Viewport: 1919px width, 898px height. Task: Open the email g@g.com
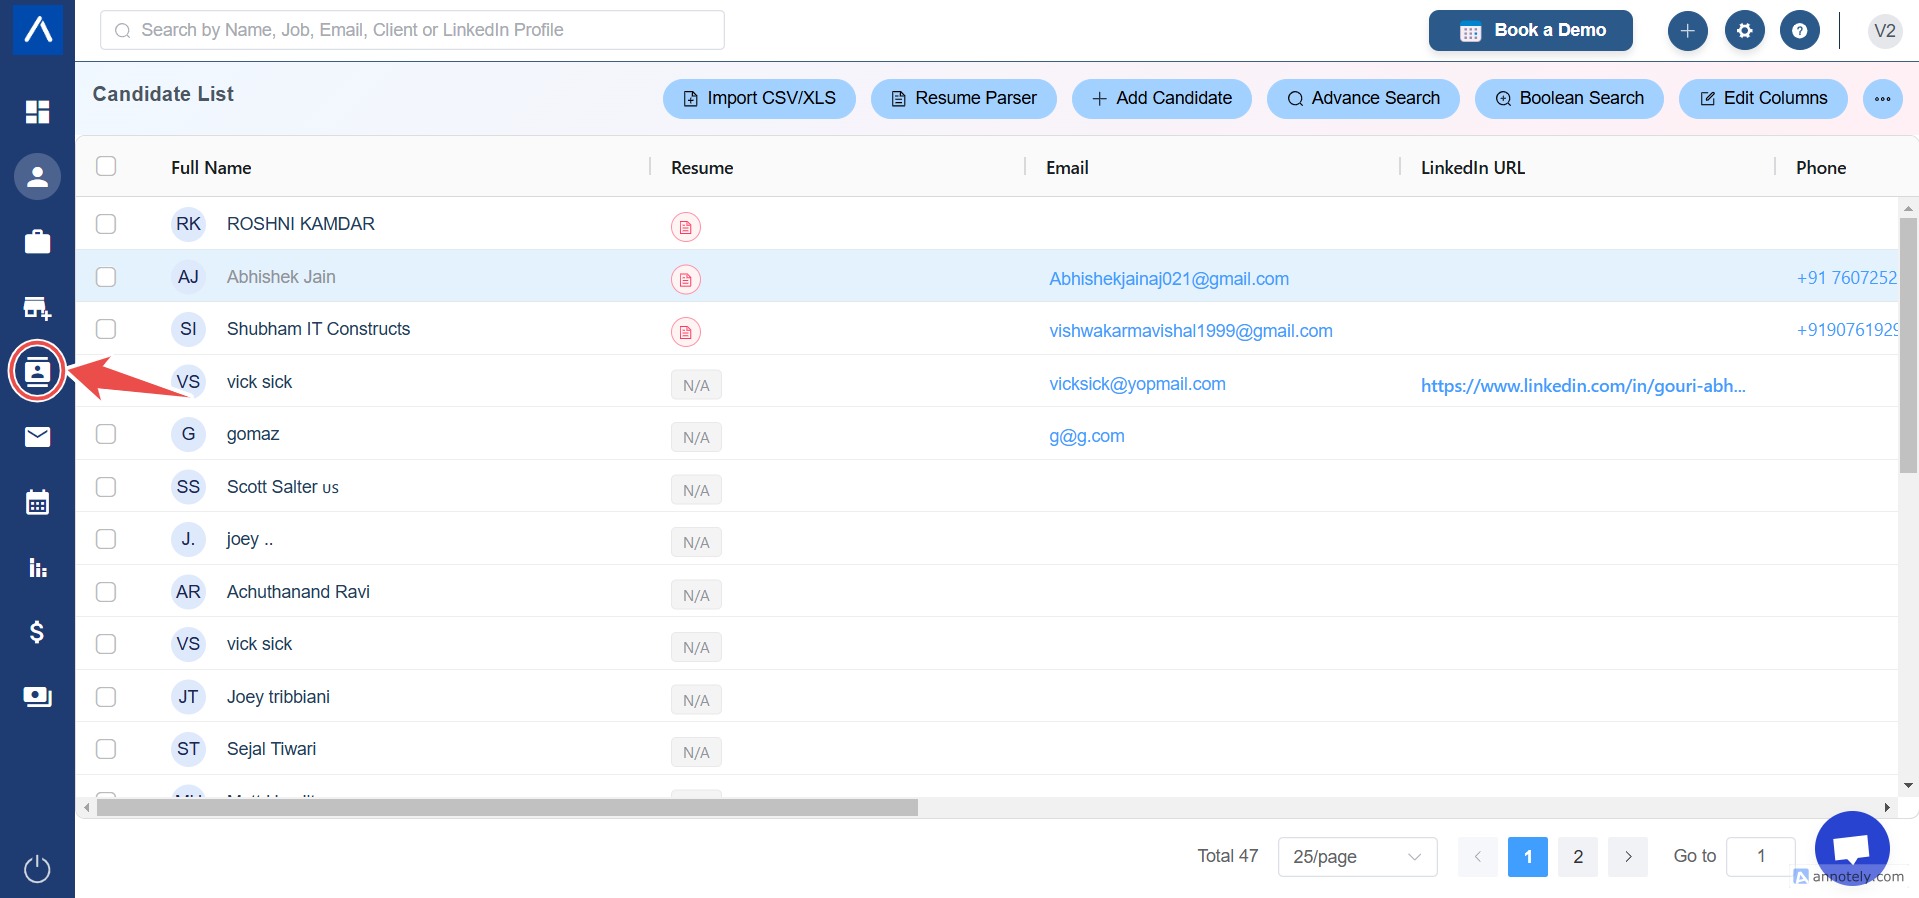click(x=1087, y=436)
